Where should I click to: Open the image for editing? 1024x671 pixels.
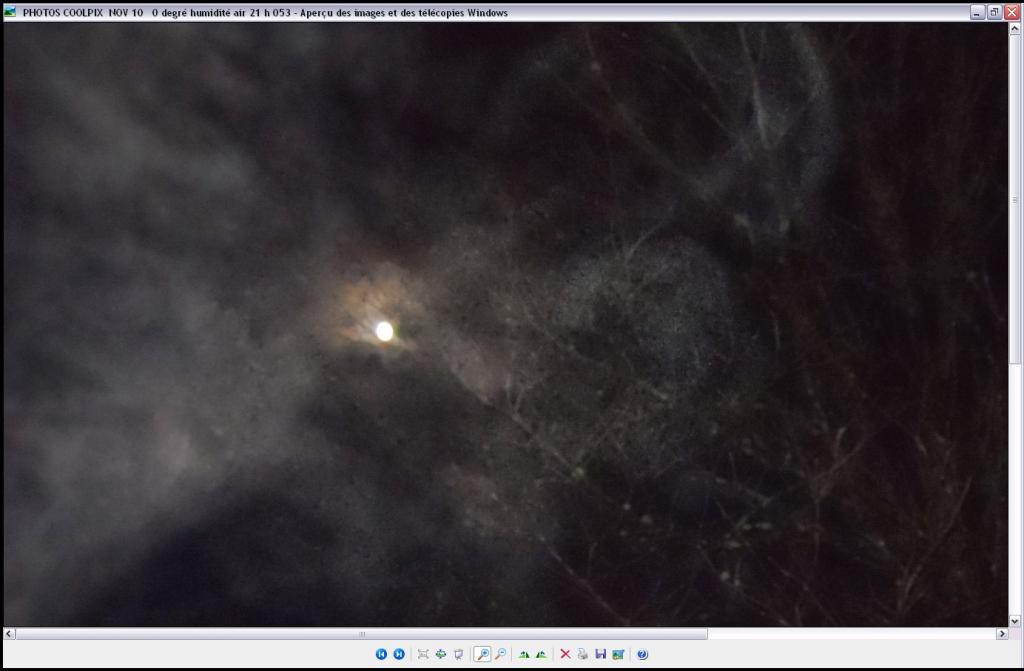(x=618, y=654)
